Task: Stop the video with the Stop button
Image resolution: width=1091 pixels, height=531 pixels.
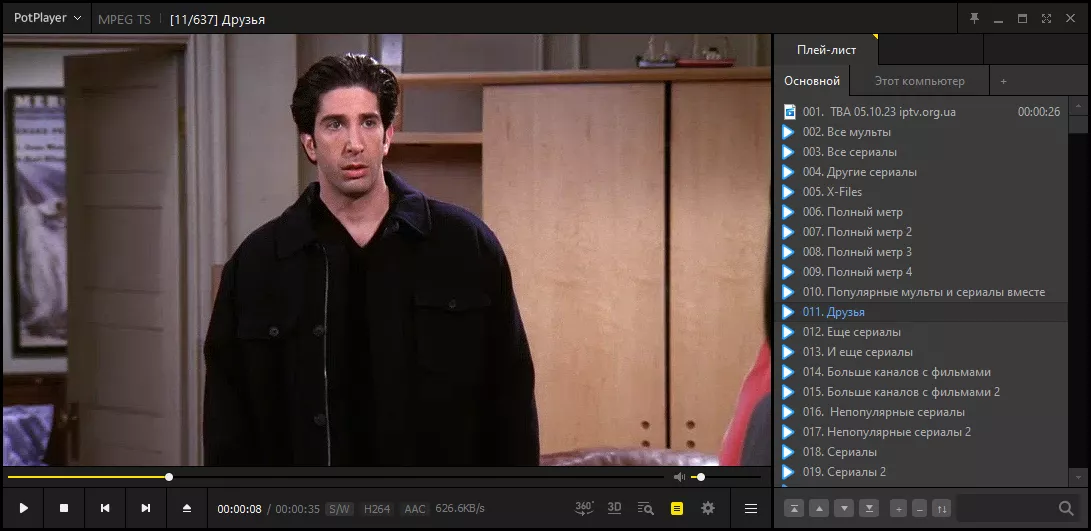Action: (x=64, y=508)
